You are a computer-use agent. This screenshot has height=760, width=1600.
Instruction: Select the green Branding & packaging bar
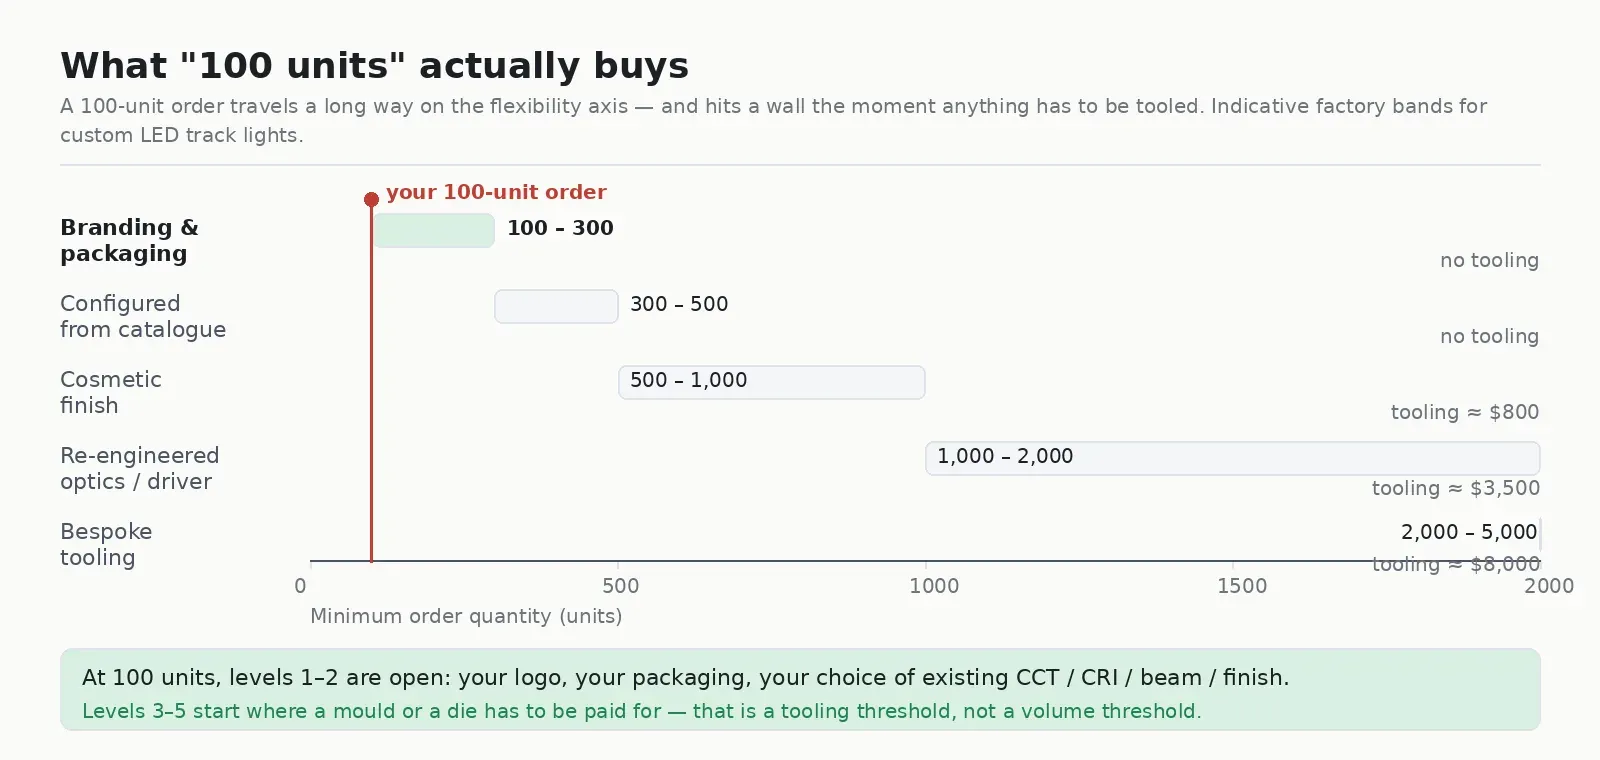click(434, 230)
